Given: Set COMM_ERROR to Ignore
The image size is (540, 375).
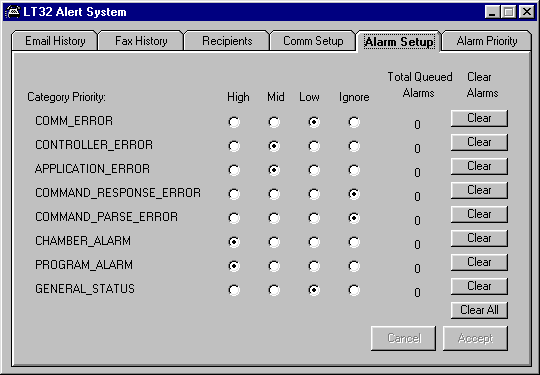Looking at the screenshot, I should pos(354,122).
